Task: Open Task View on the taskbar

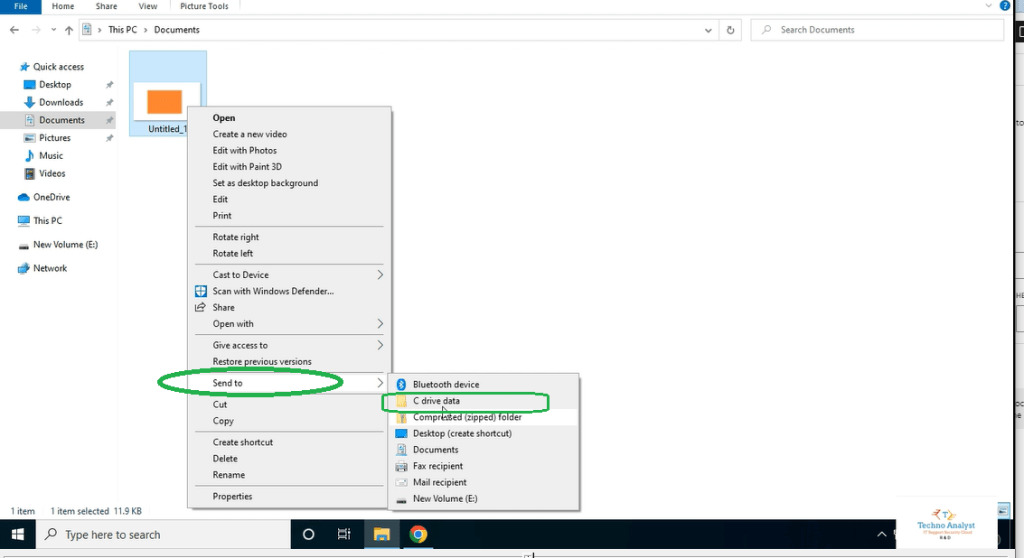Action: 344,534
